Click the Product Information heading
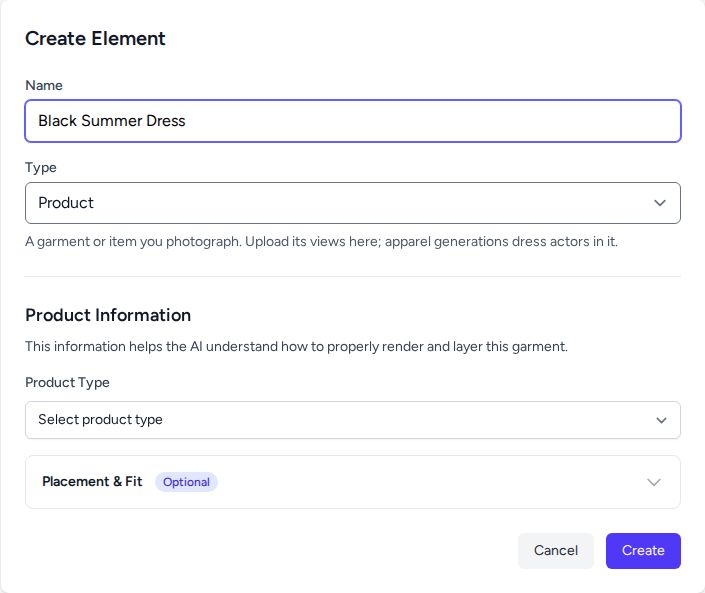The height and width of the screenshot is (593, 705). (x=108, y=315)
